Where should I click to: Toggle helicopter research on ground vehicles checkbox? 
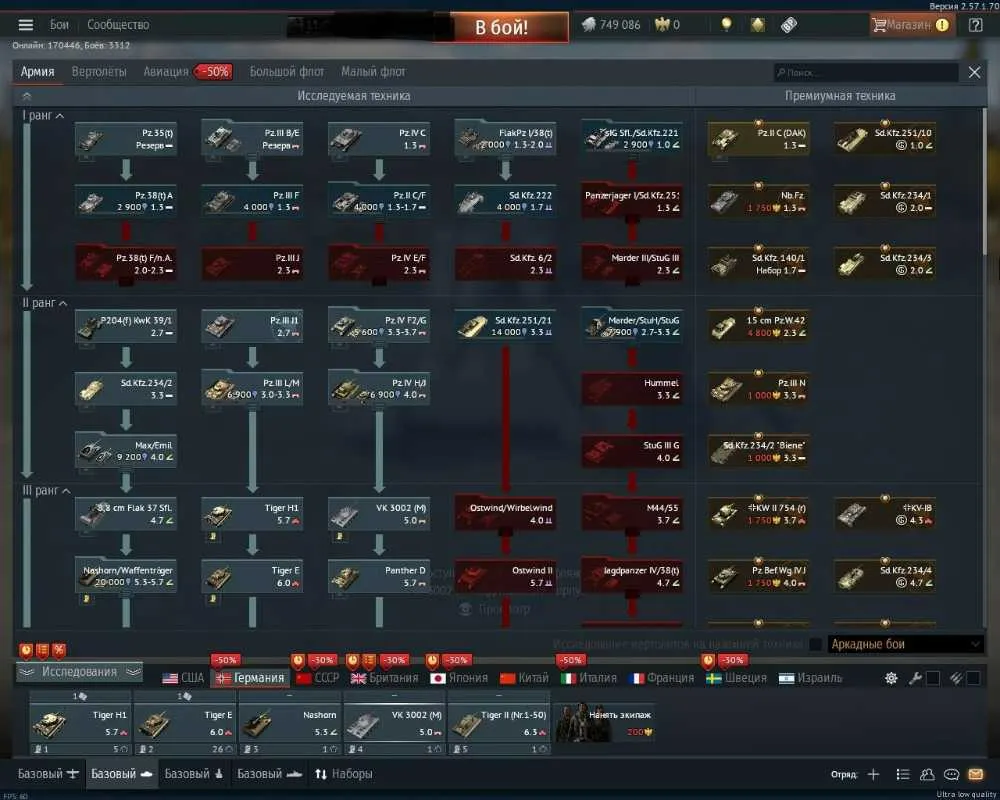click(815, 644)
